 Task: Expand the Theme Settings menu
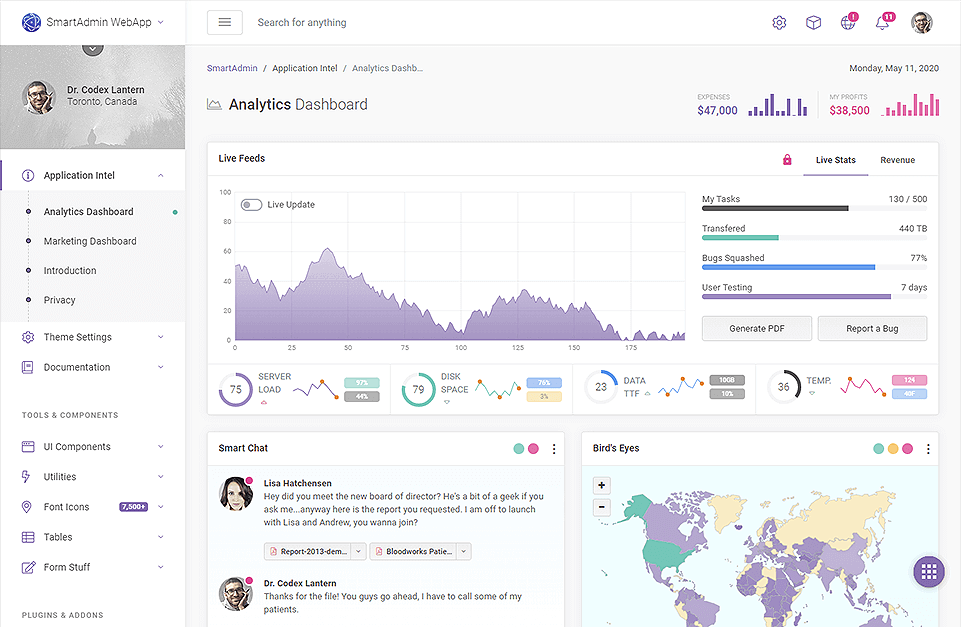coord(92,337)
